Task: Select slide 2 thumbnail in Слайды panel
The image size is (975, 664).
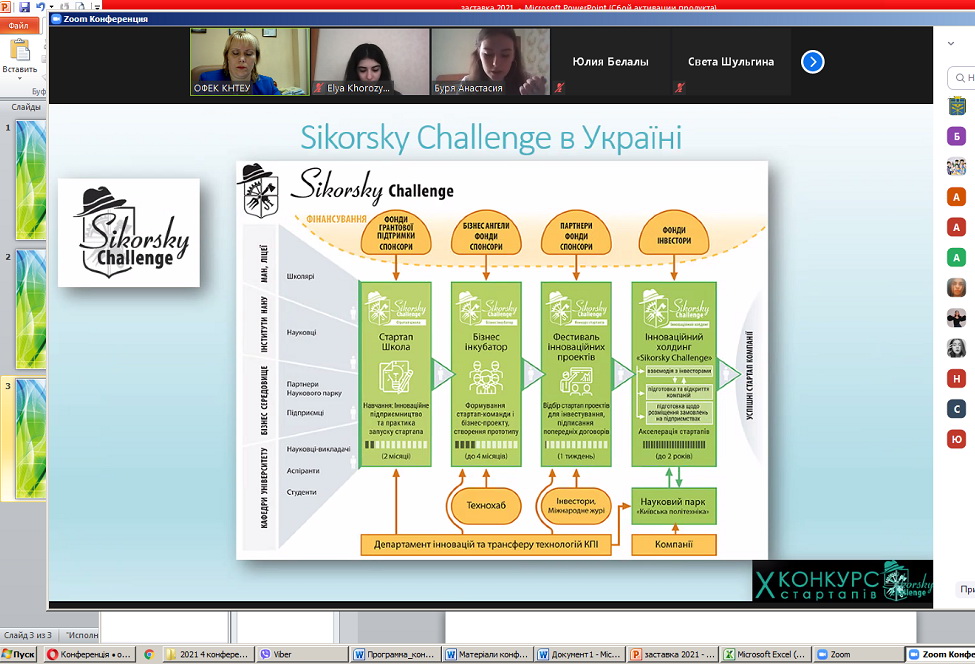Action: 30,308
